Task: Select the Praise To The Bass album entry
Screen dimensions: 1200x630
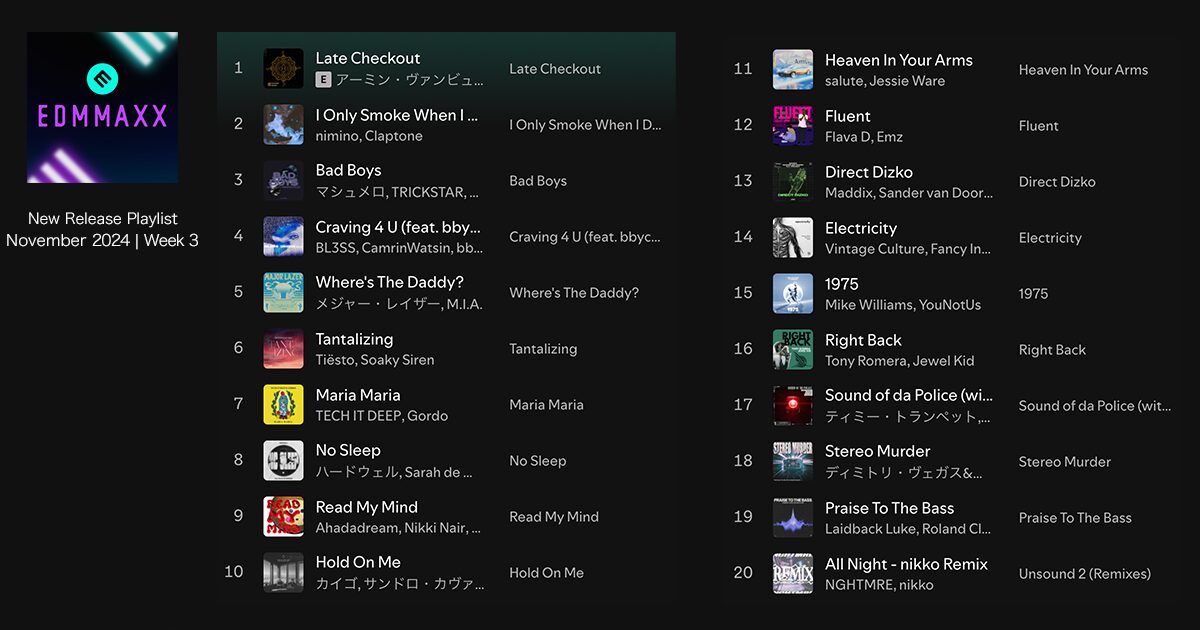Action: [1075, 518]
